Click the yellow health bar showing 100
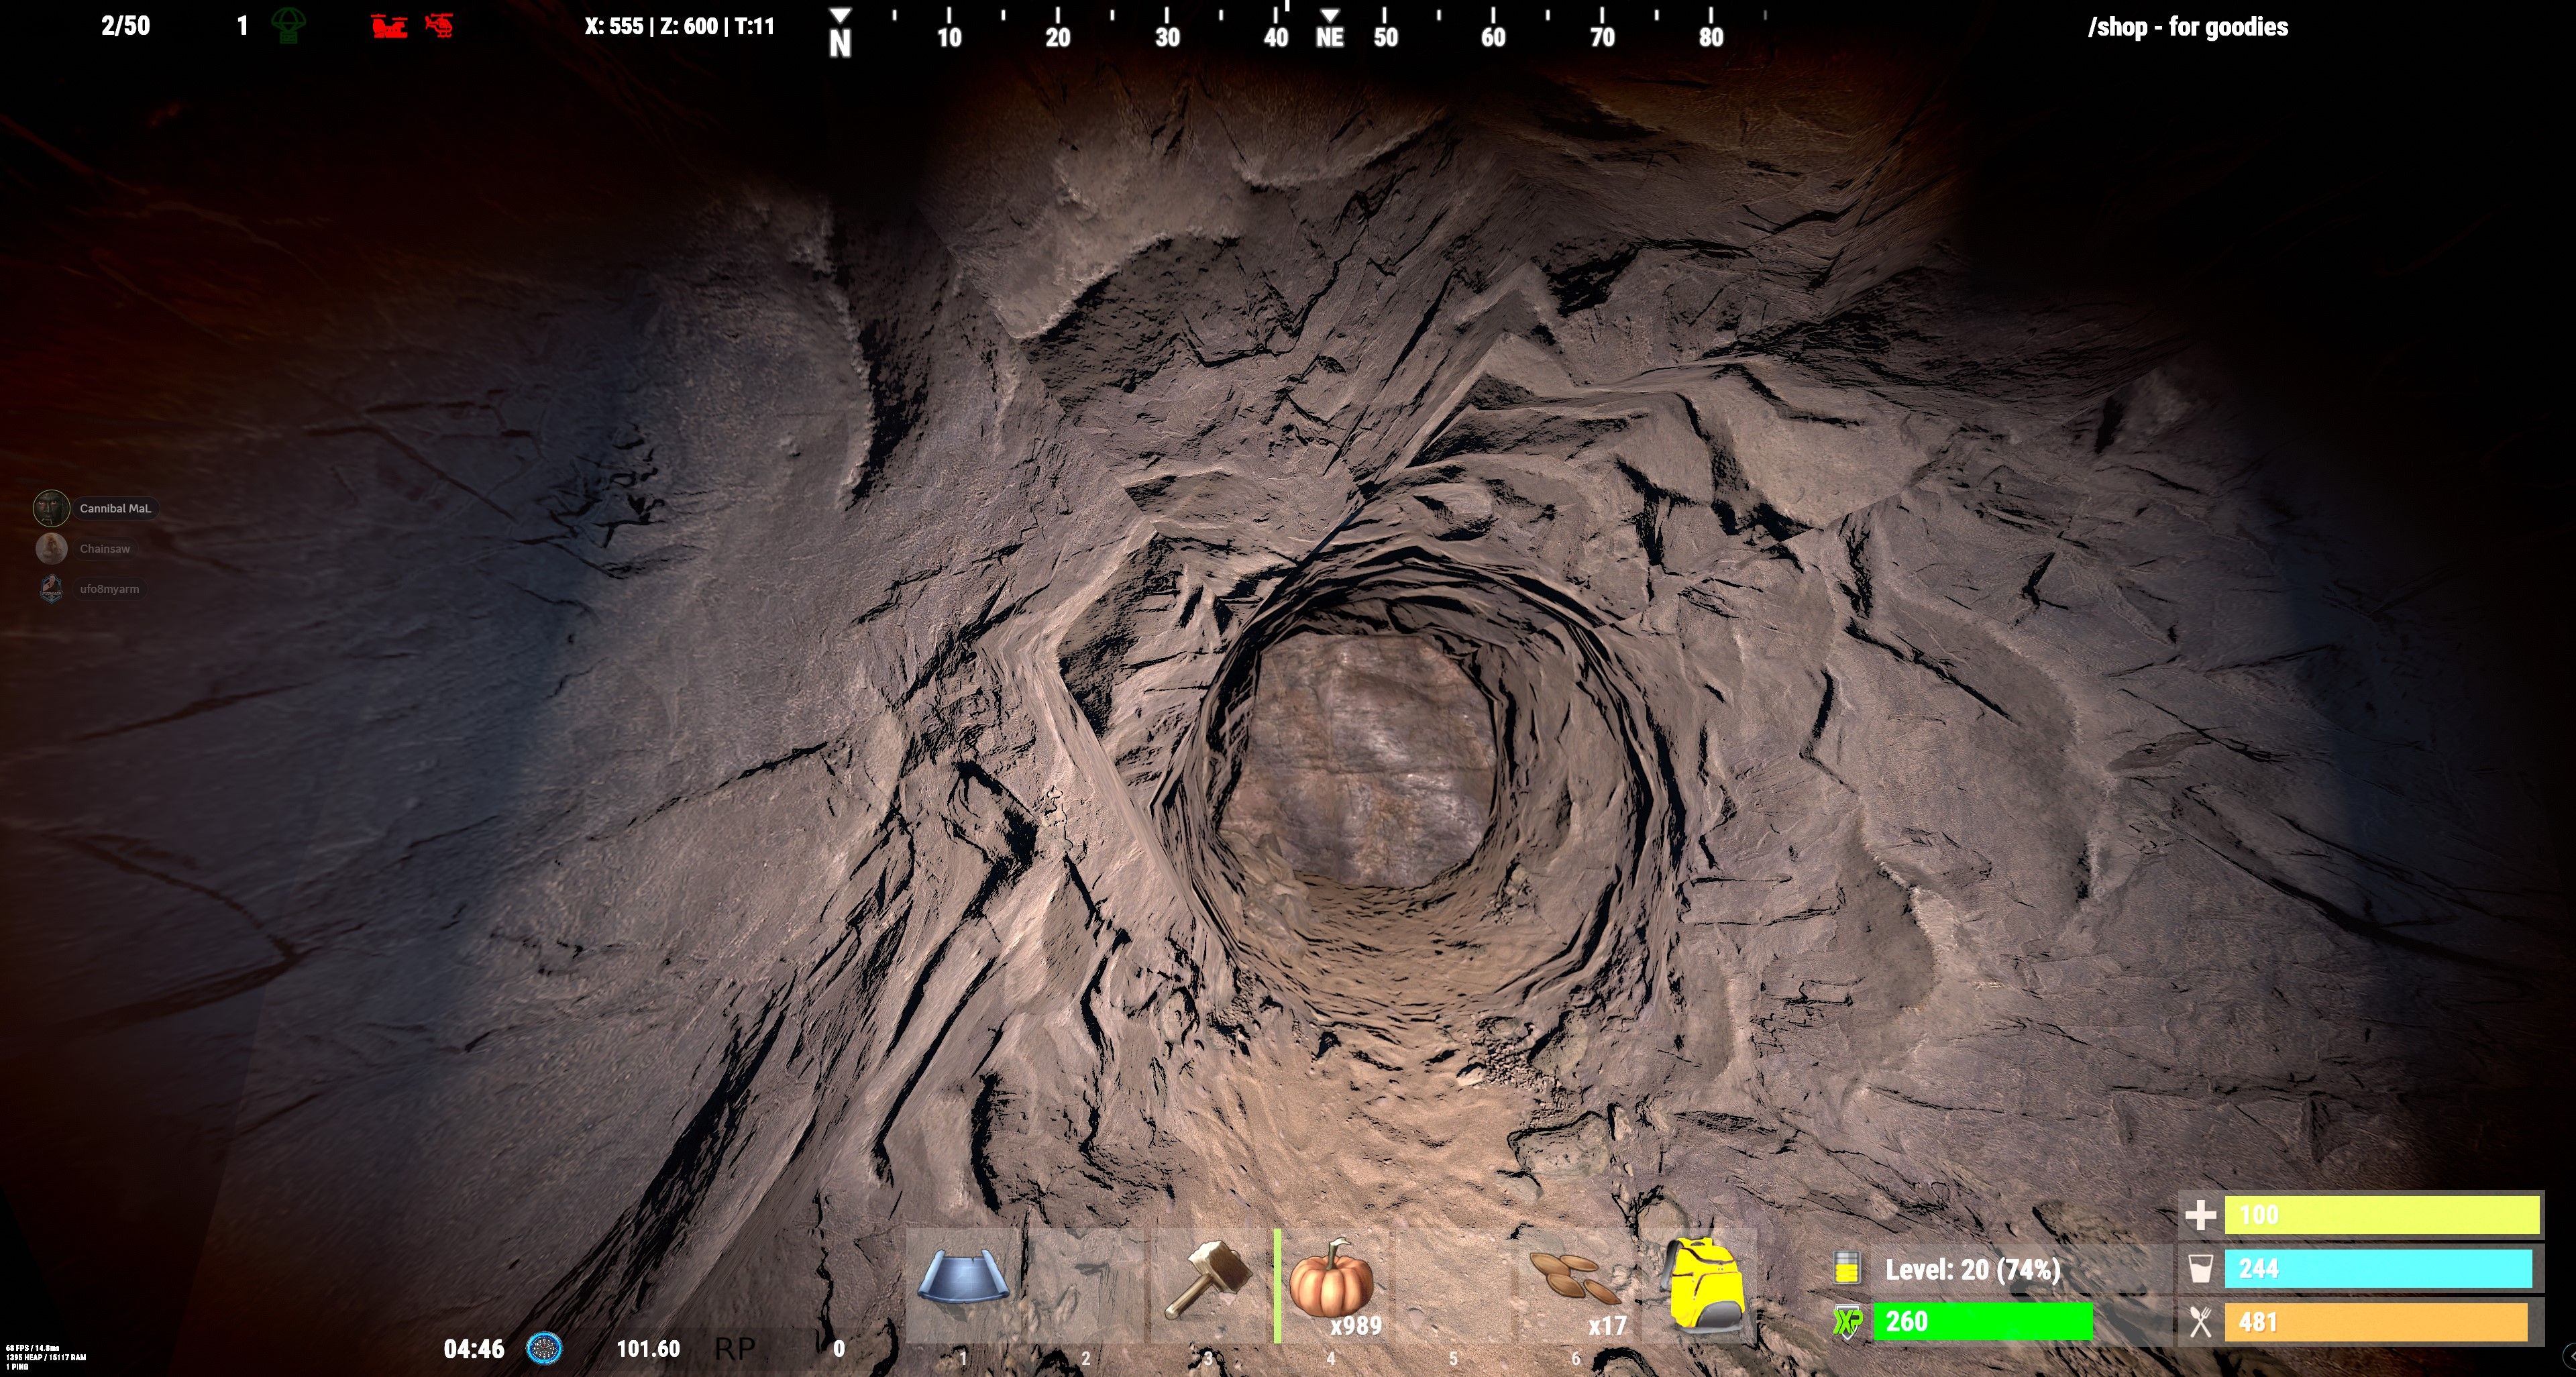 point(2381,1215)
